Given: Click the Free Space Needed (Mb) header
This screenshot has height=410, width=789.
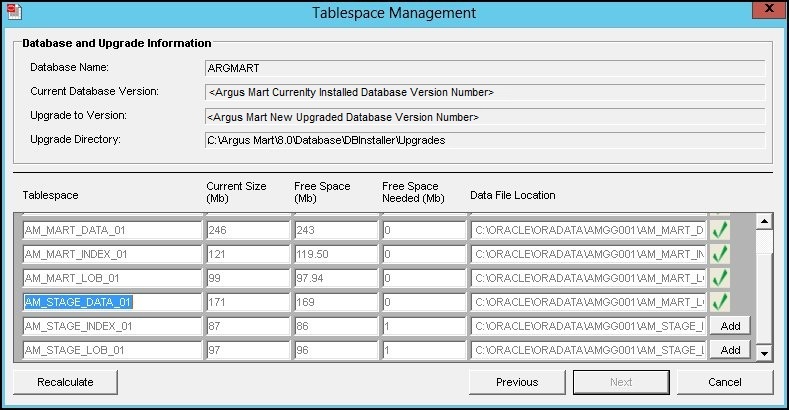Looking at the screenshot, I should coord(413,192).
